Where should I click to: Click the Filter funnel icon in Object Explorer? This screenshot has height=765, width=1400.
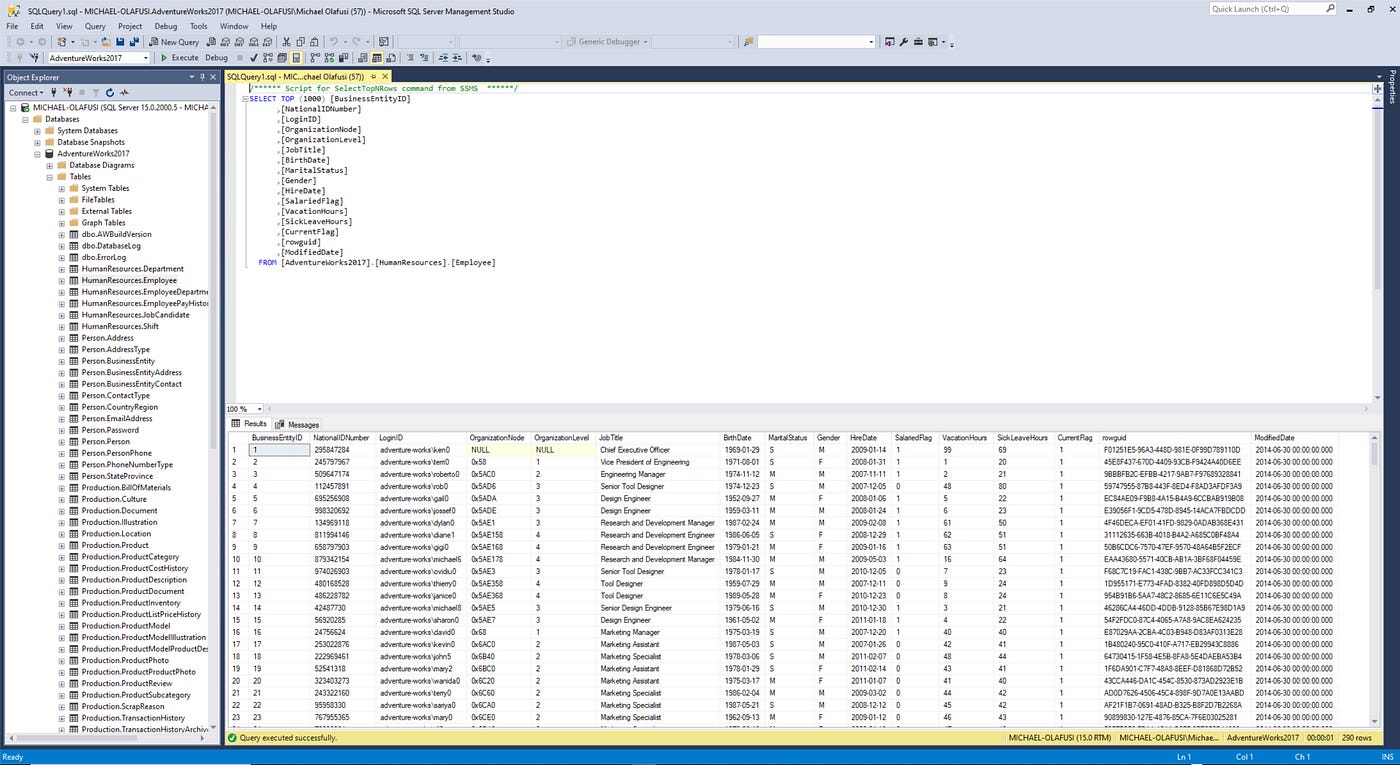pyautogui.click(x=96, y=93)
